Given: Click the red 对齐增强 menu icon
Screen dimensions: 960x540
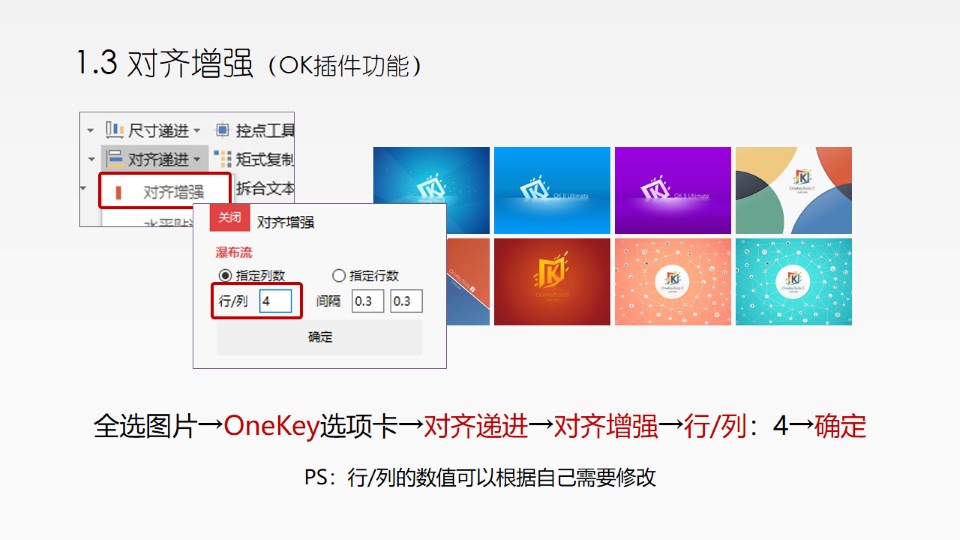Looking at the screenshot, I should click(x=118, y=192).
